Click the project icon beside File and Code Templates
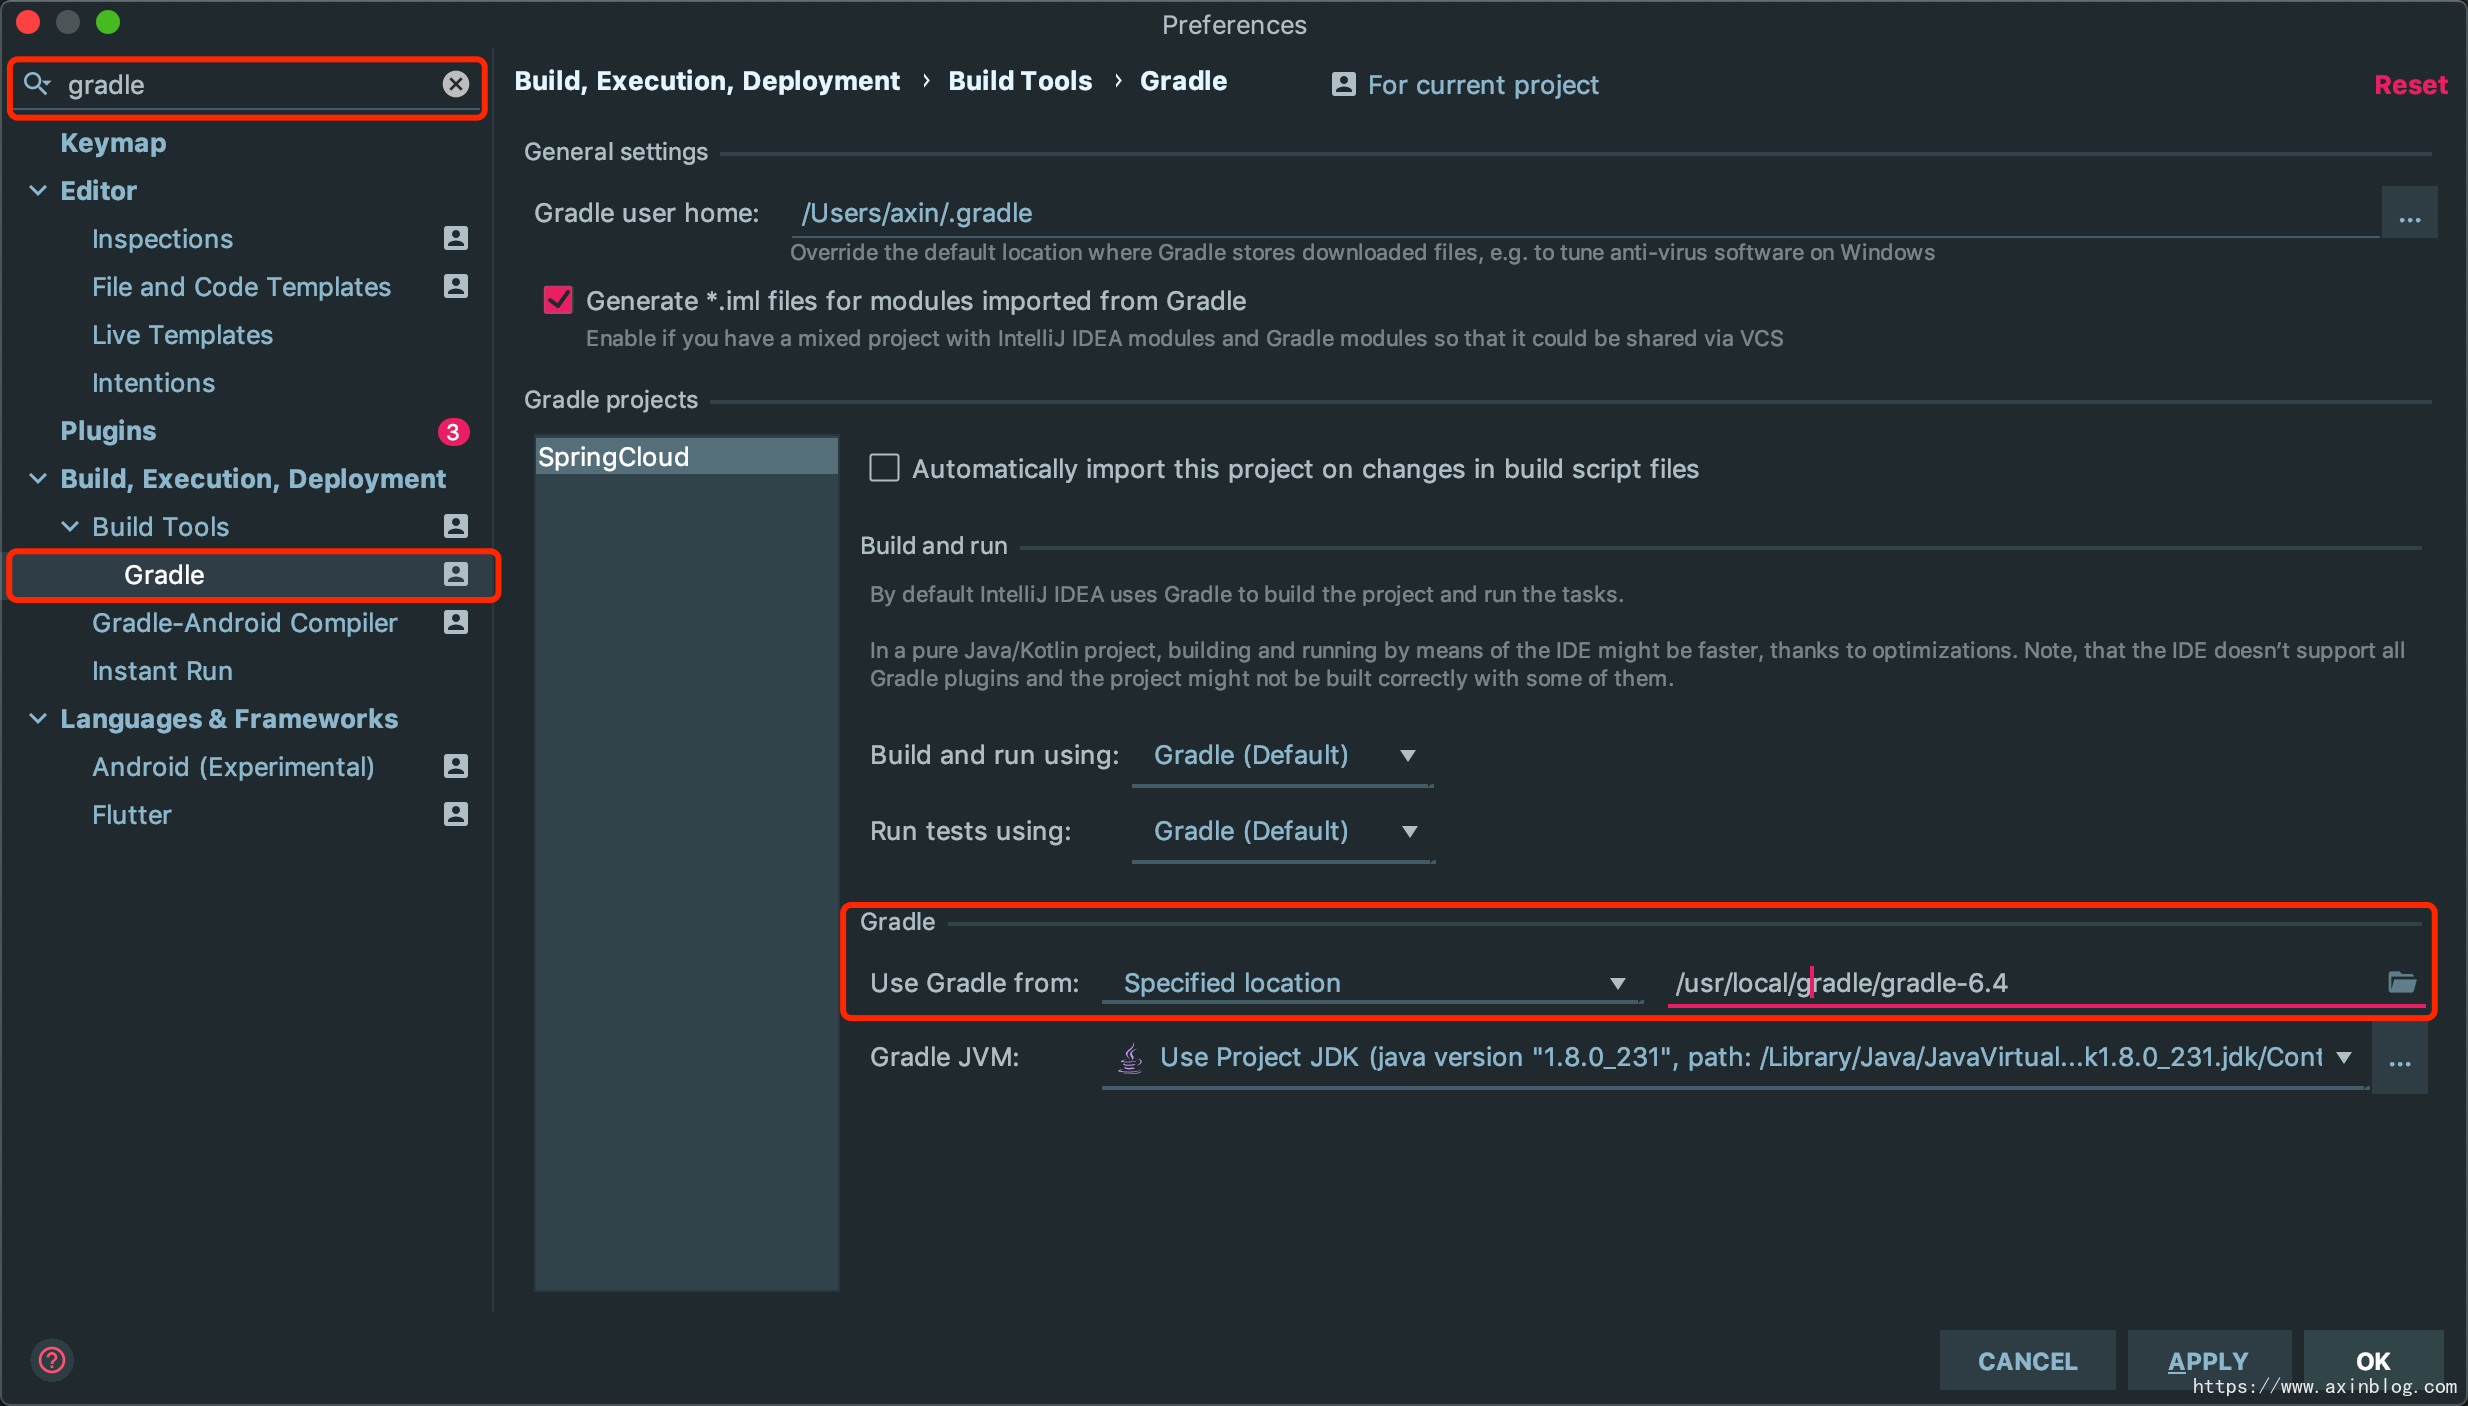Screen dimensions: 2468x1406 point(456,286)
